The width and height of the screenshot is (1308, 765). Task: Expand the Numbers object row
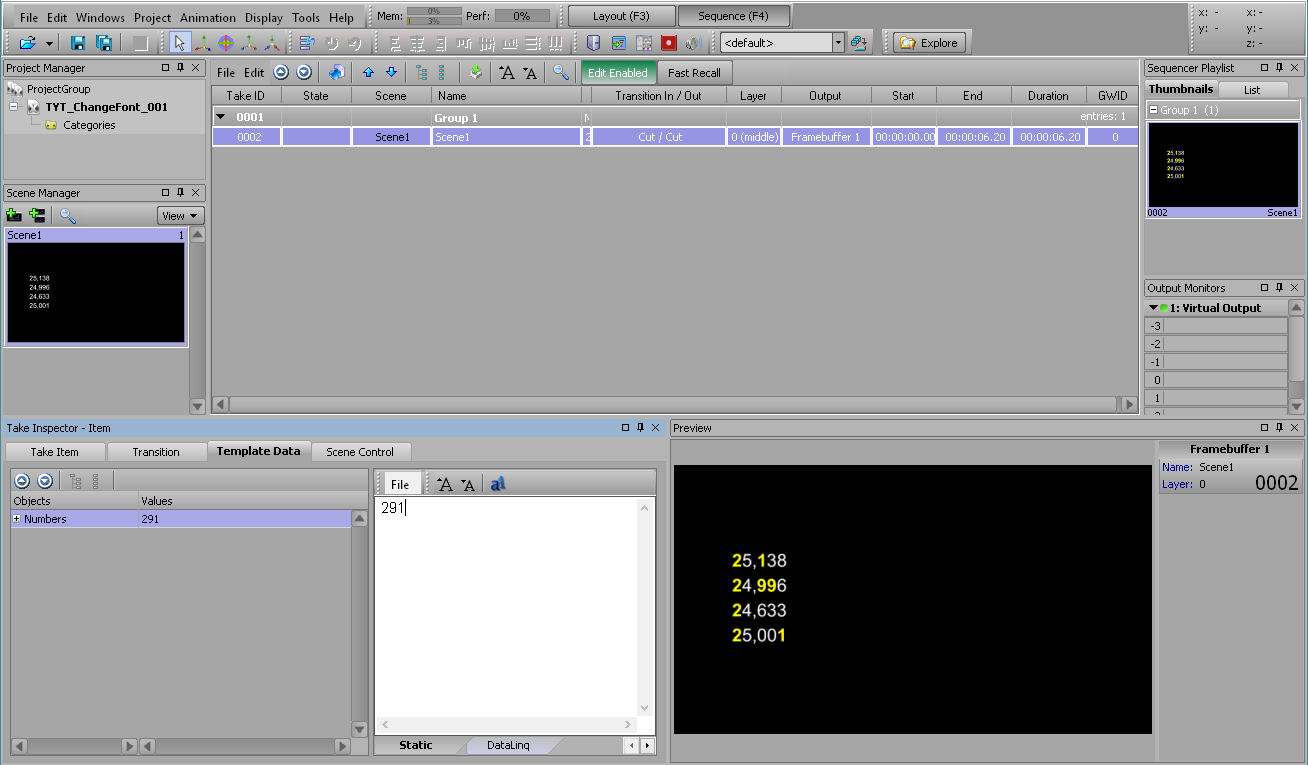(17, 519)
